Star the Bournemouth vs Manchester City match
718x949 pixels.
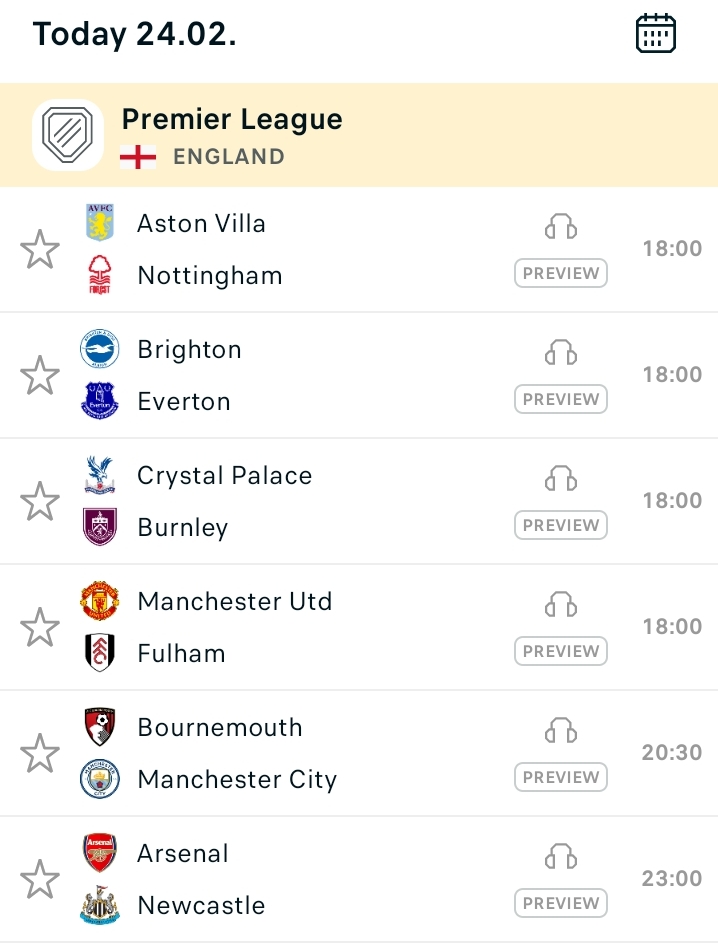click(40, 753)
